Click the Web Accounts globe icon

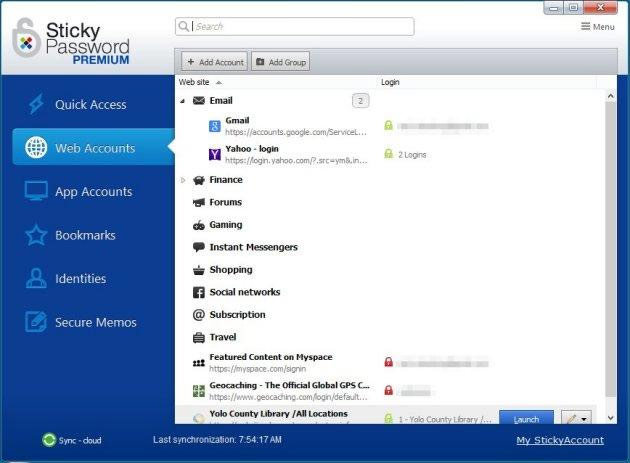36,147
